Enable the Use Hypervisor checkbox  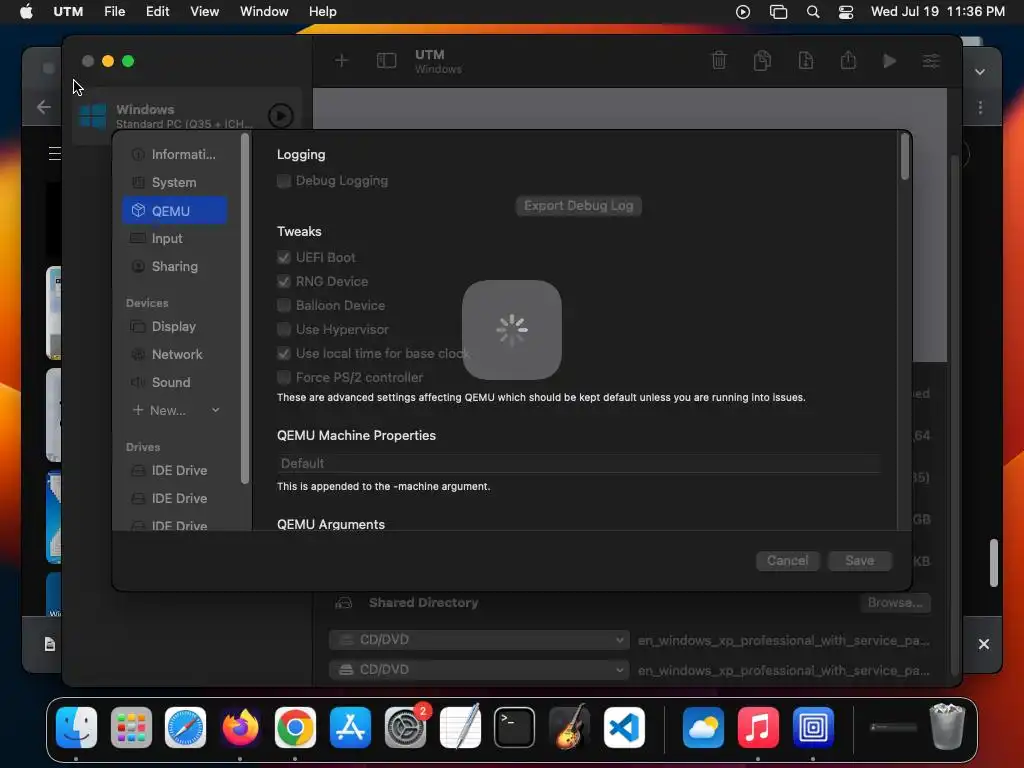(283, 330)
